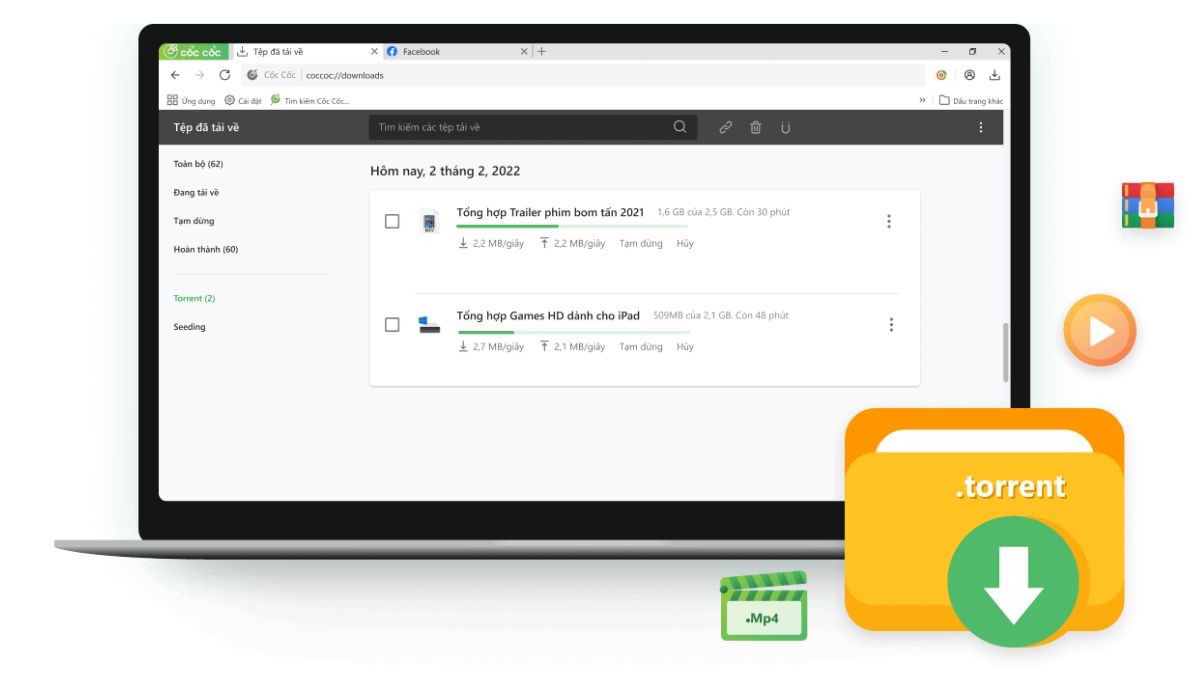Open the browser profile icon
Viewport: 1200px width, 675px height.
[x=968, y=73]
